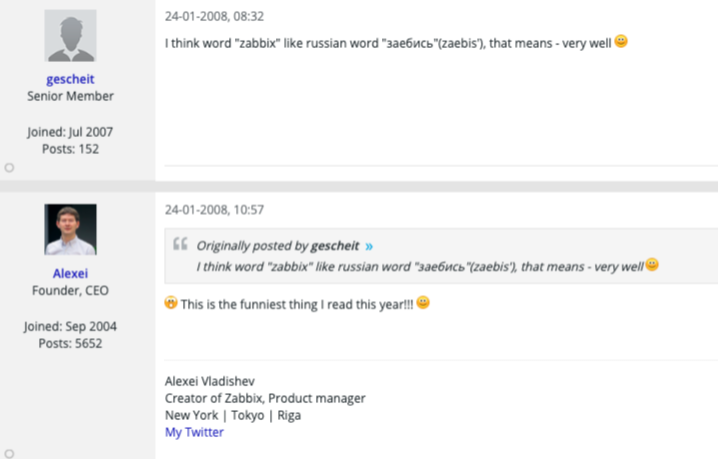Viewport: 718px width, 459px height.
Task: Click the 24-01-2008, 08:32 post timestamp
Action: pos(214,16)
